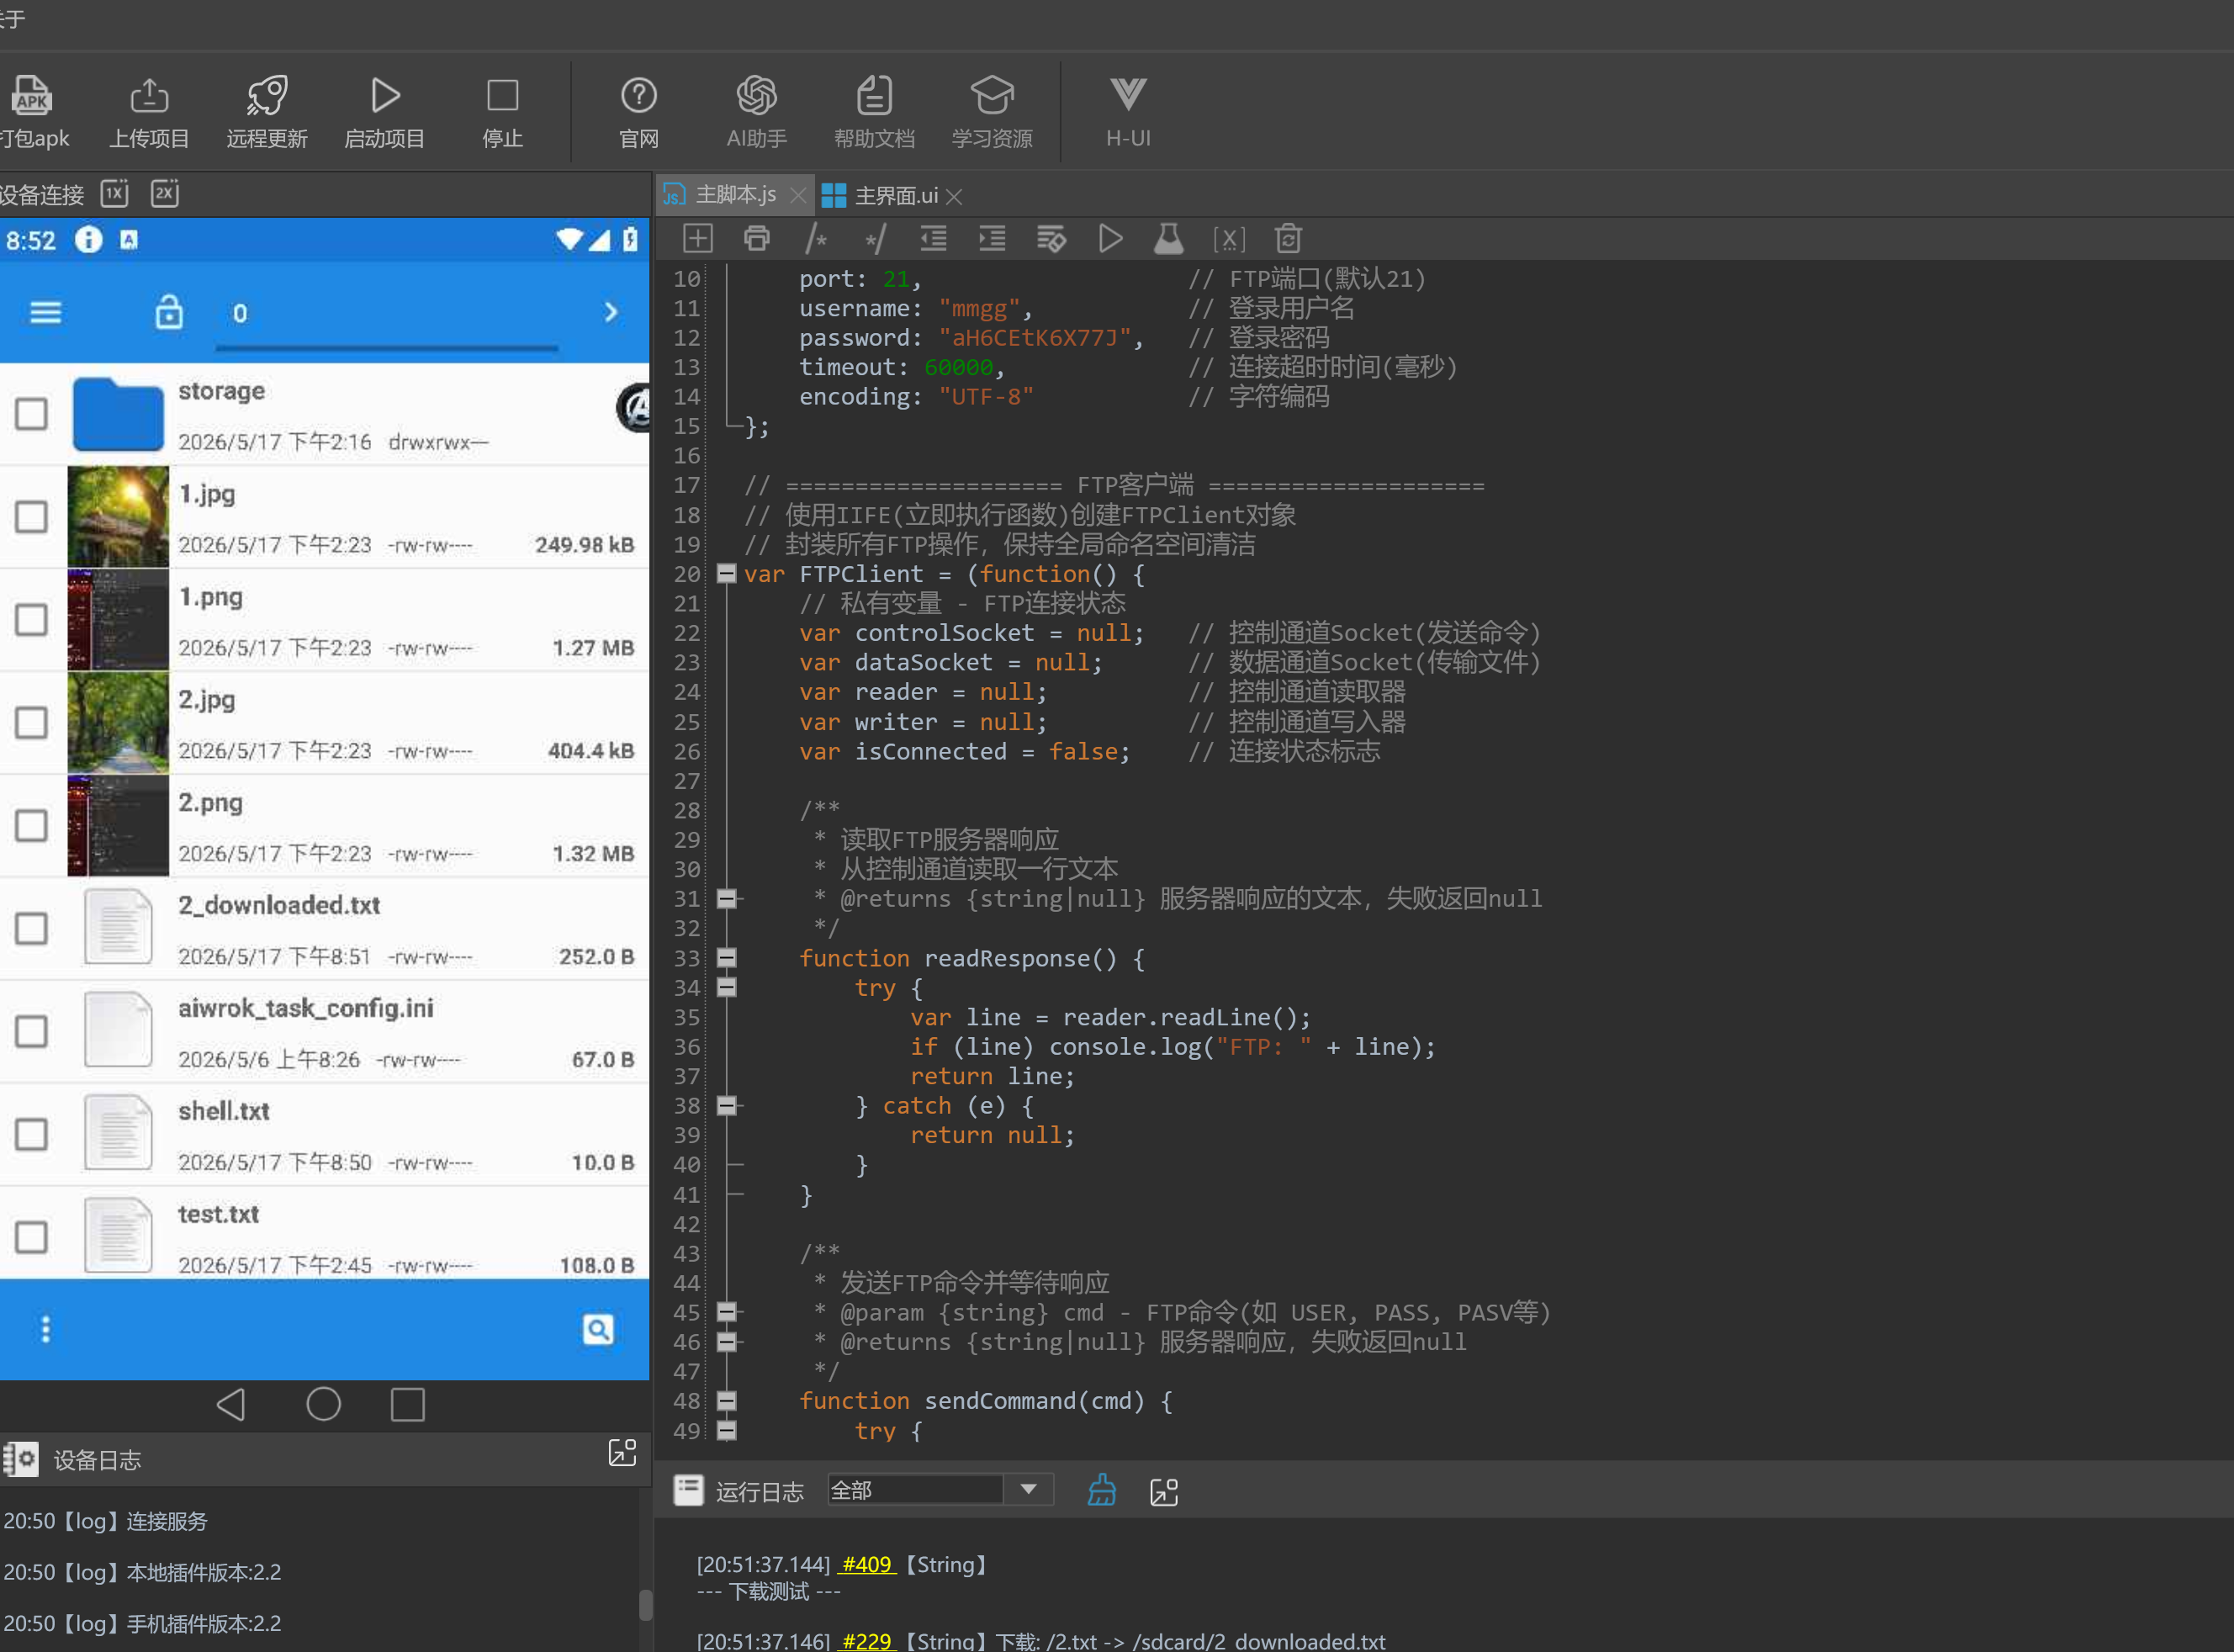2234x1652 pixels.
Task: Run the script with editor play icon
Action: pyautogui.click(x=1110, y=239)
